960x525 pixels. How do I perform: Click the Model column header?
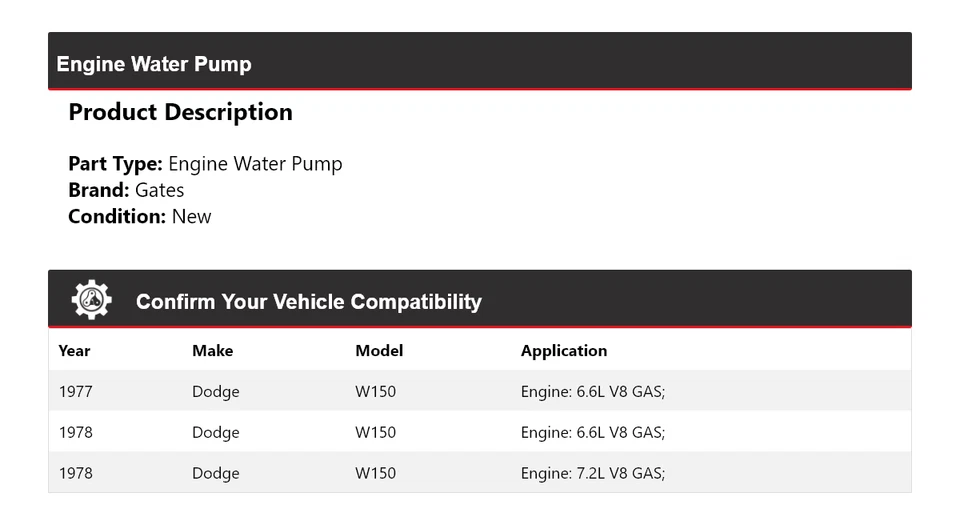tap(379, 351)
